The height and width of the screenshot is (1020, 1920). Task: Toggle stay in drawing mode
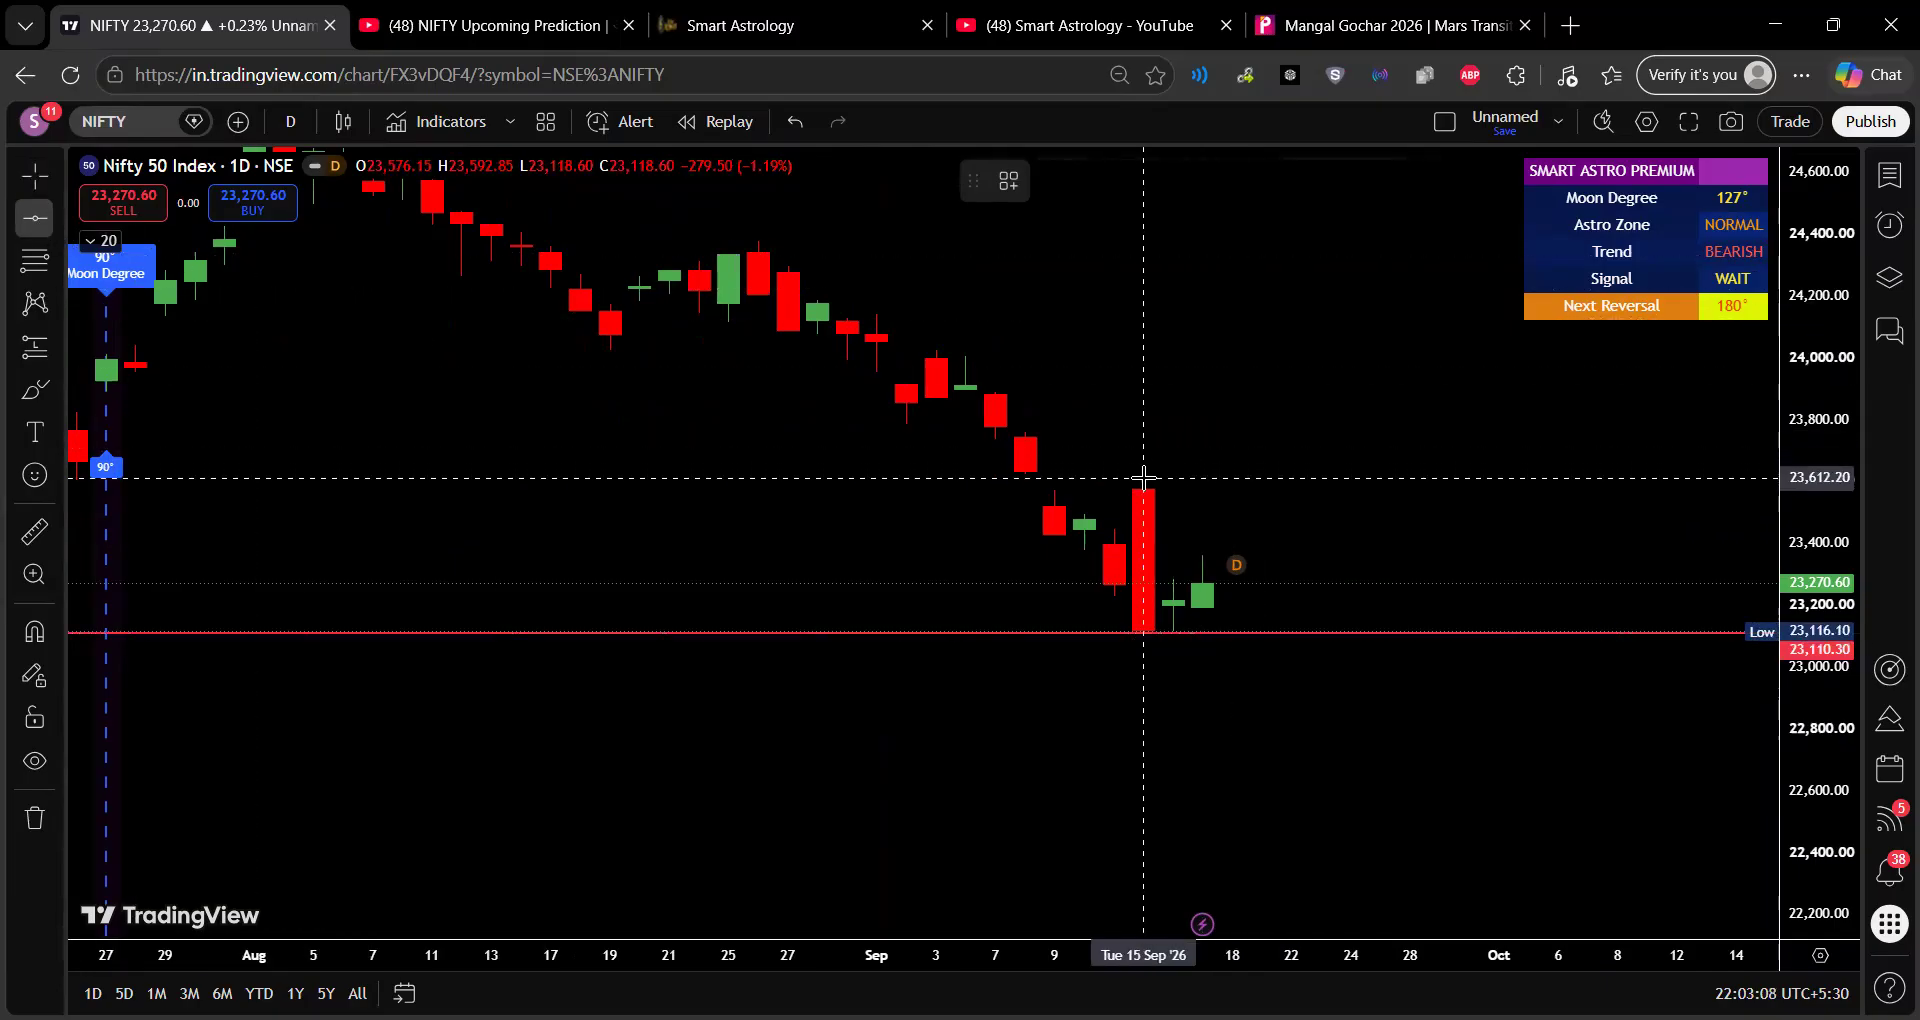[35, 676]
